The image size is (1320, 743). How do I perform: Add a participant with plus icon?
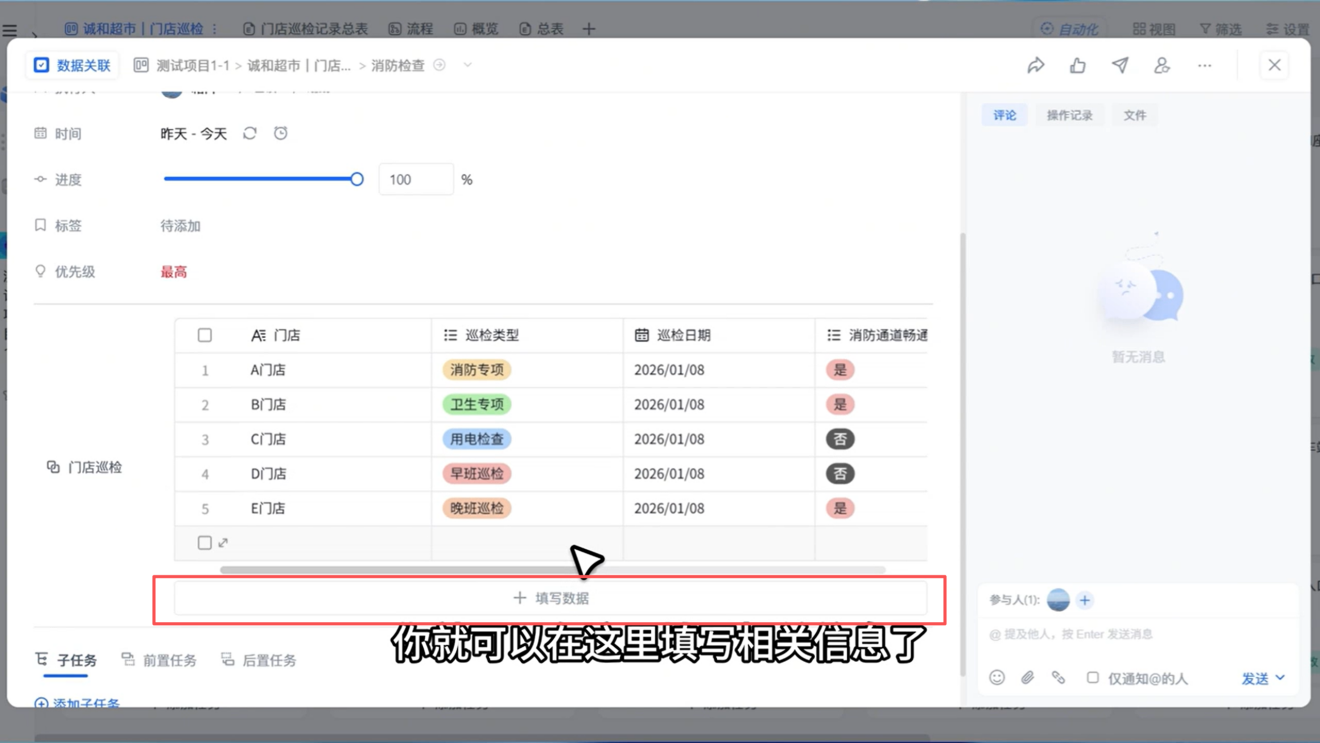[x=1085, y=600]
